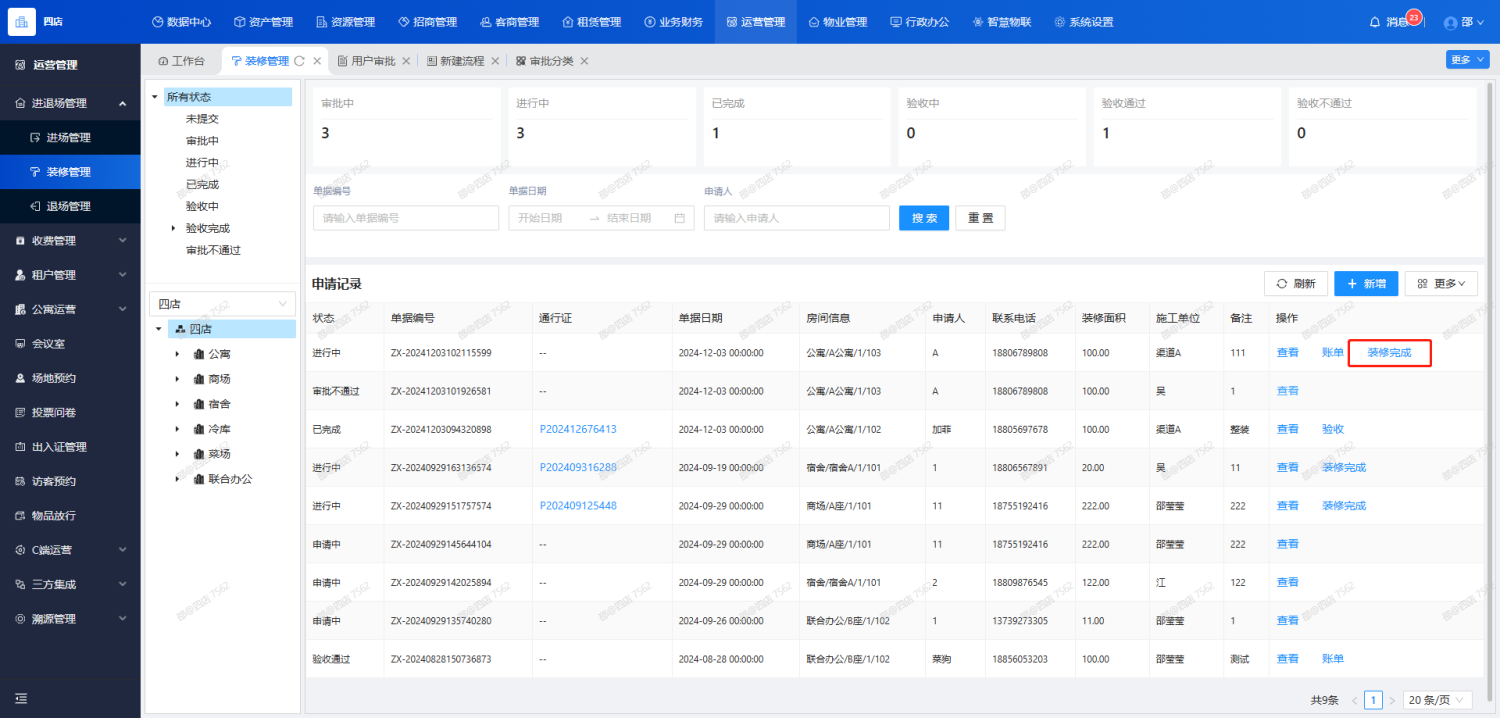Expand the 宿舍 tree node

click(x=177, y=404)
